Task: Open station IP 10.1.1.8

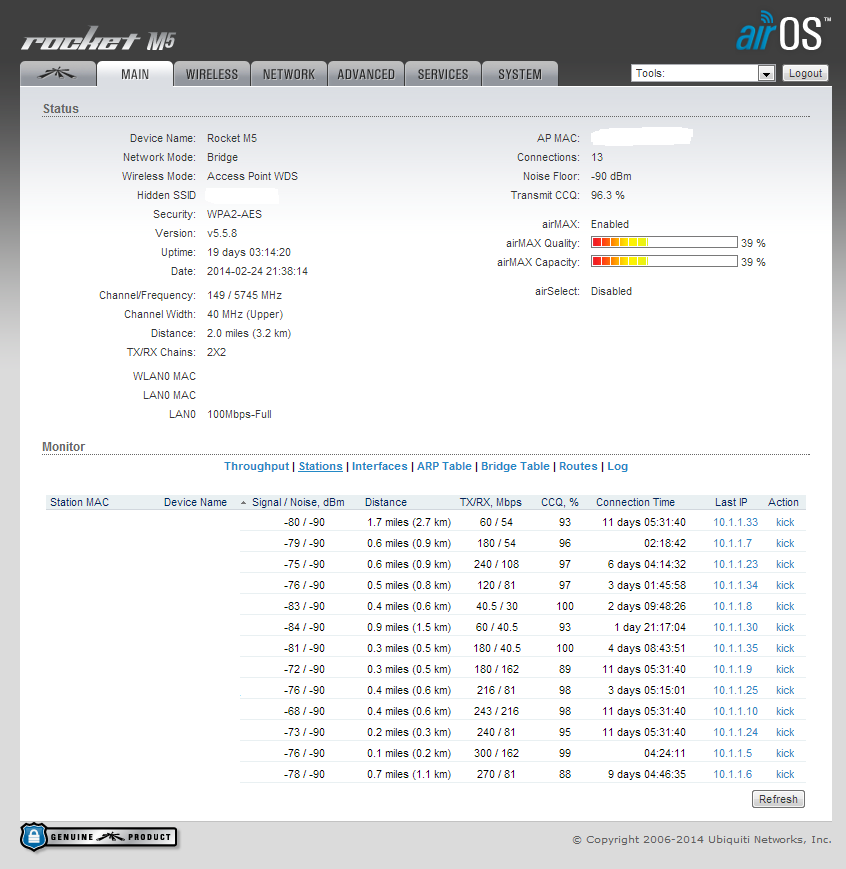Action: pos(732,606)
